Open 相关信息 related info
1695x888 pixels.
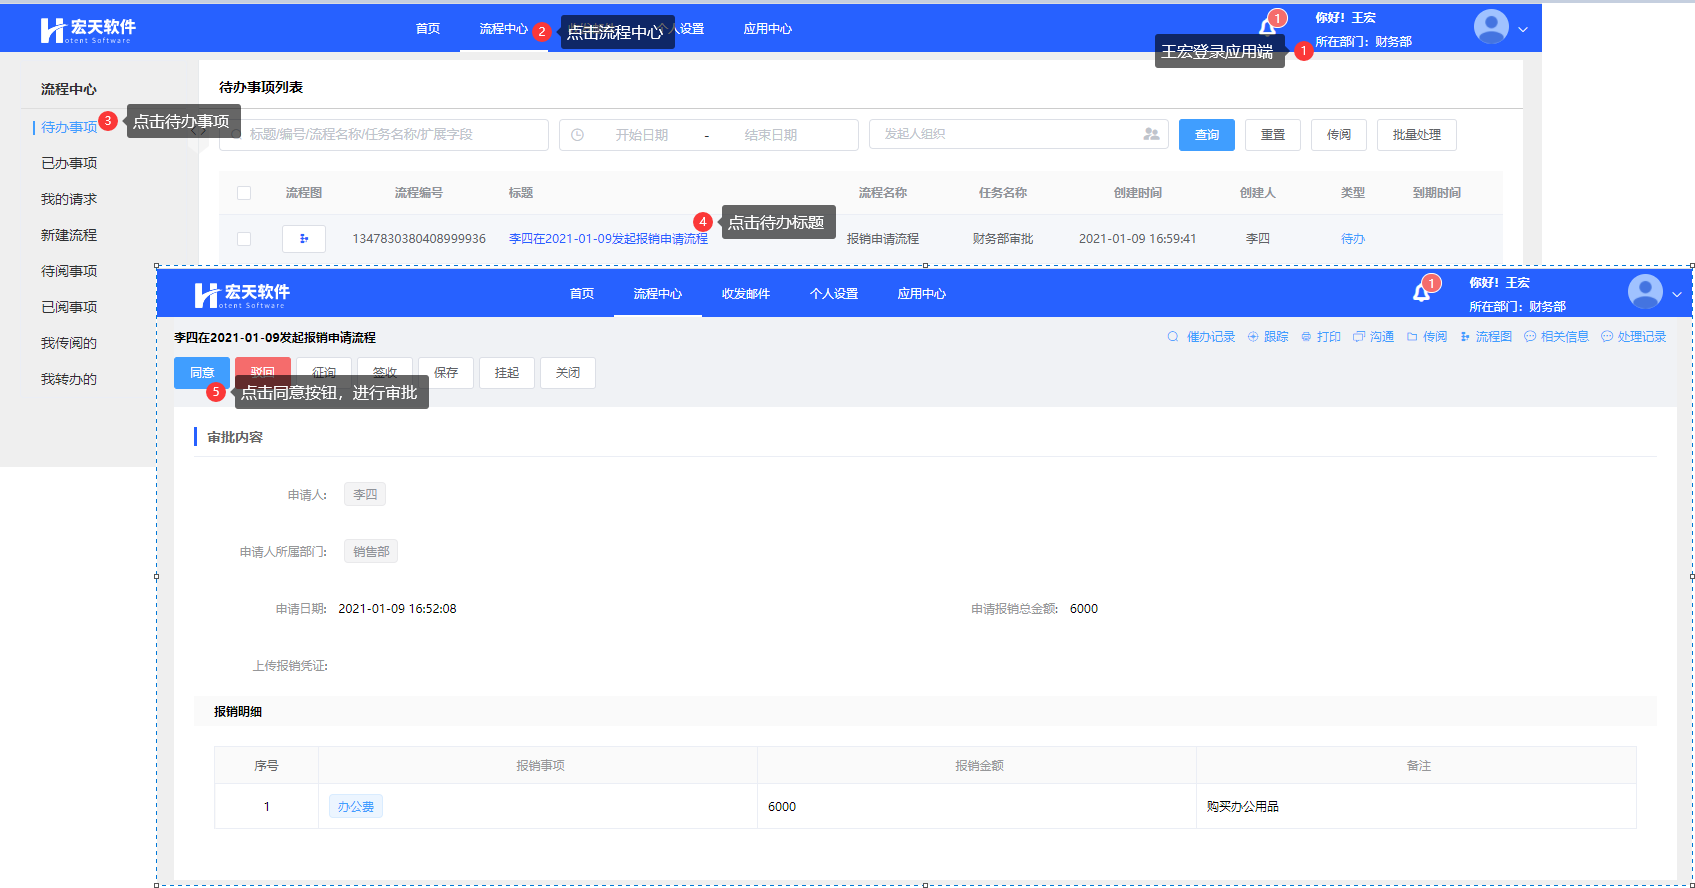tap(1557, 337)
